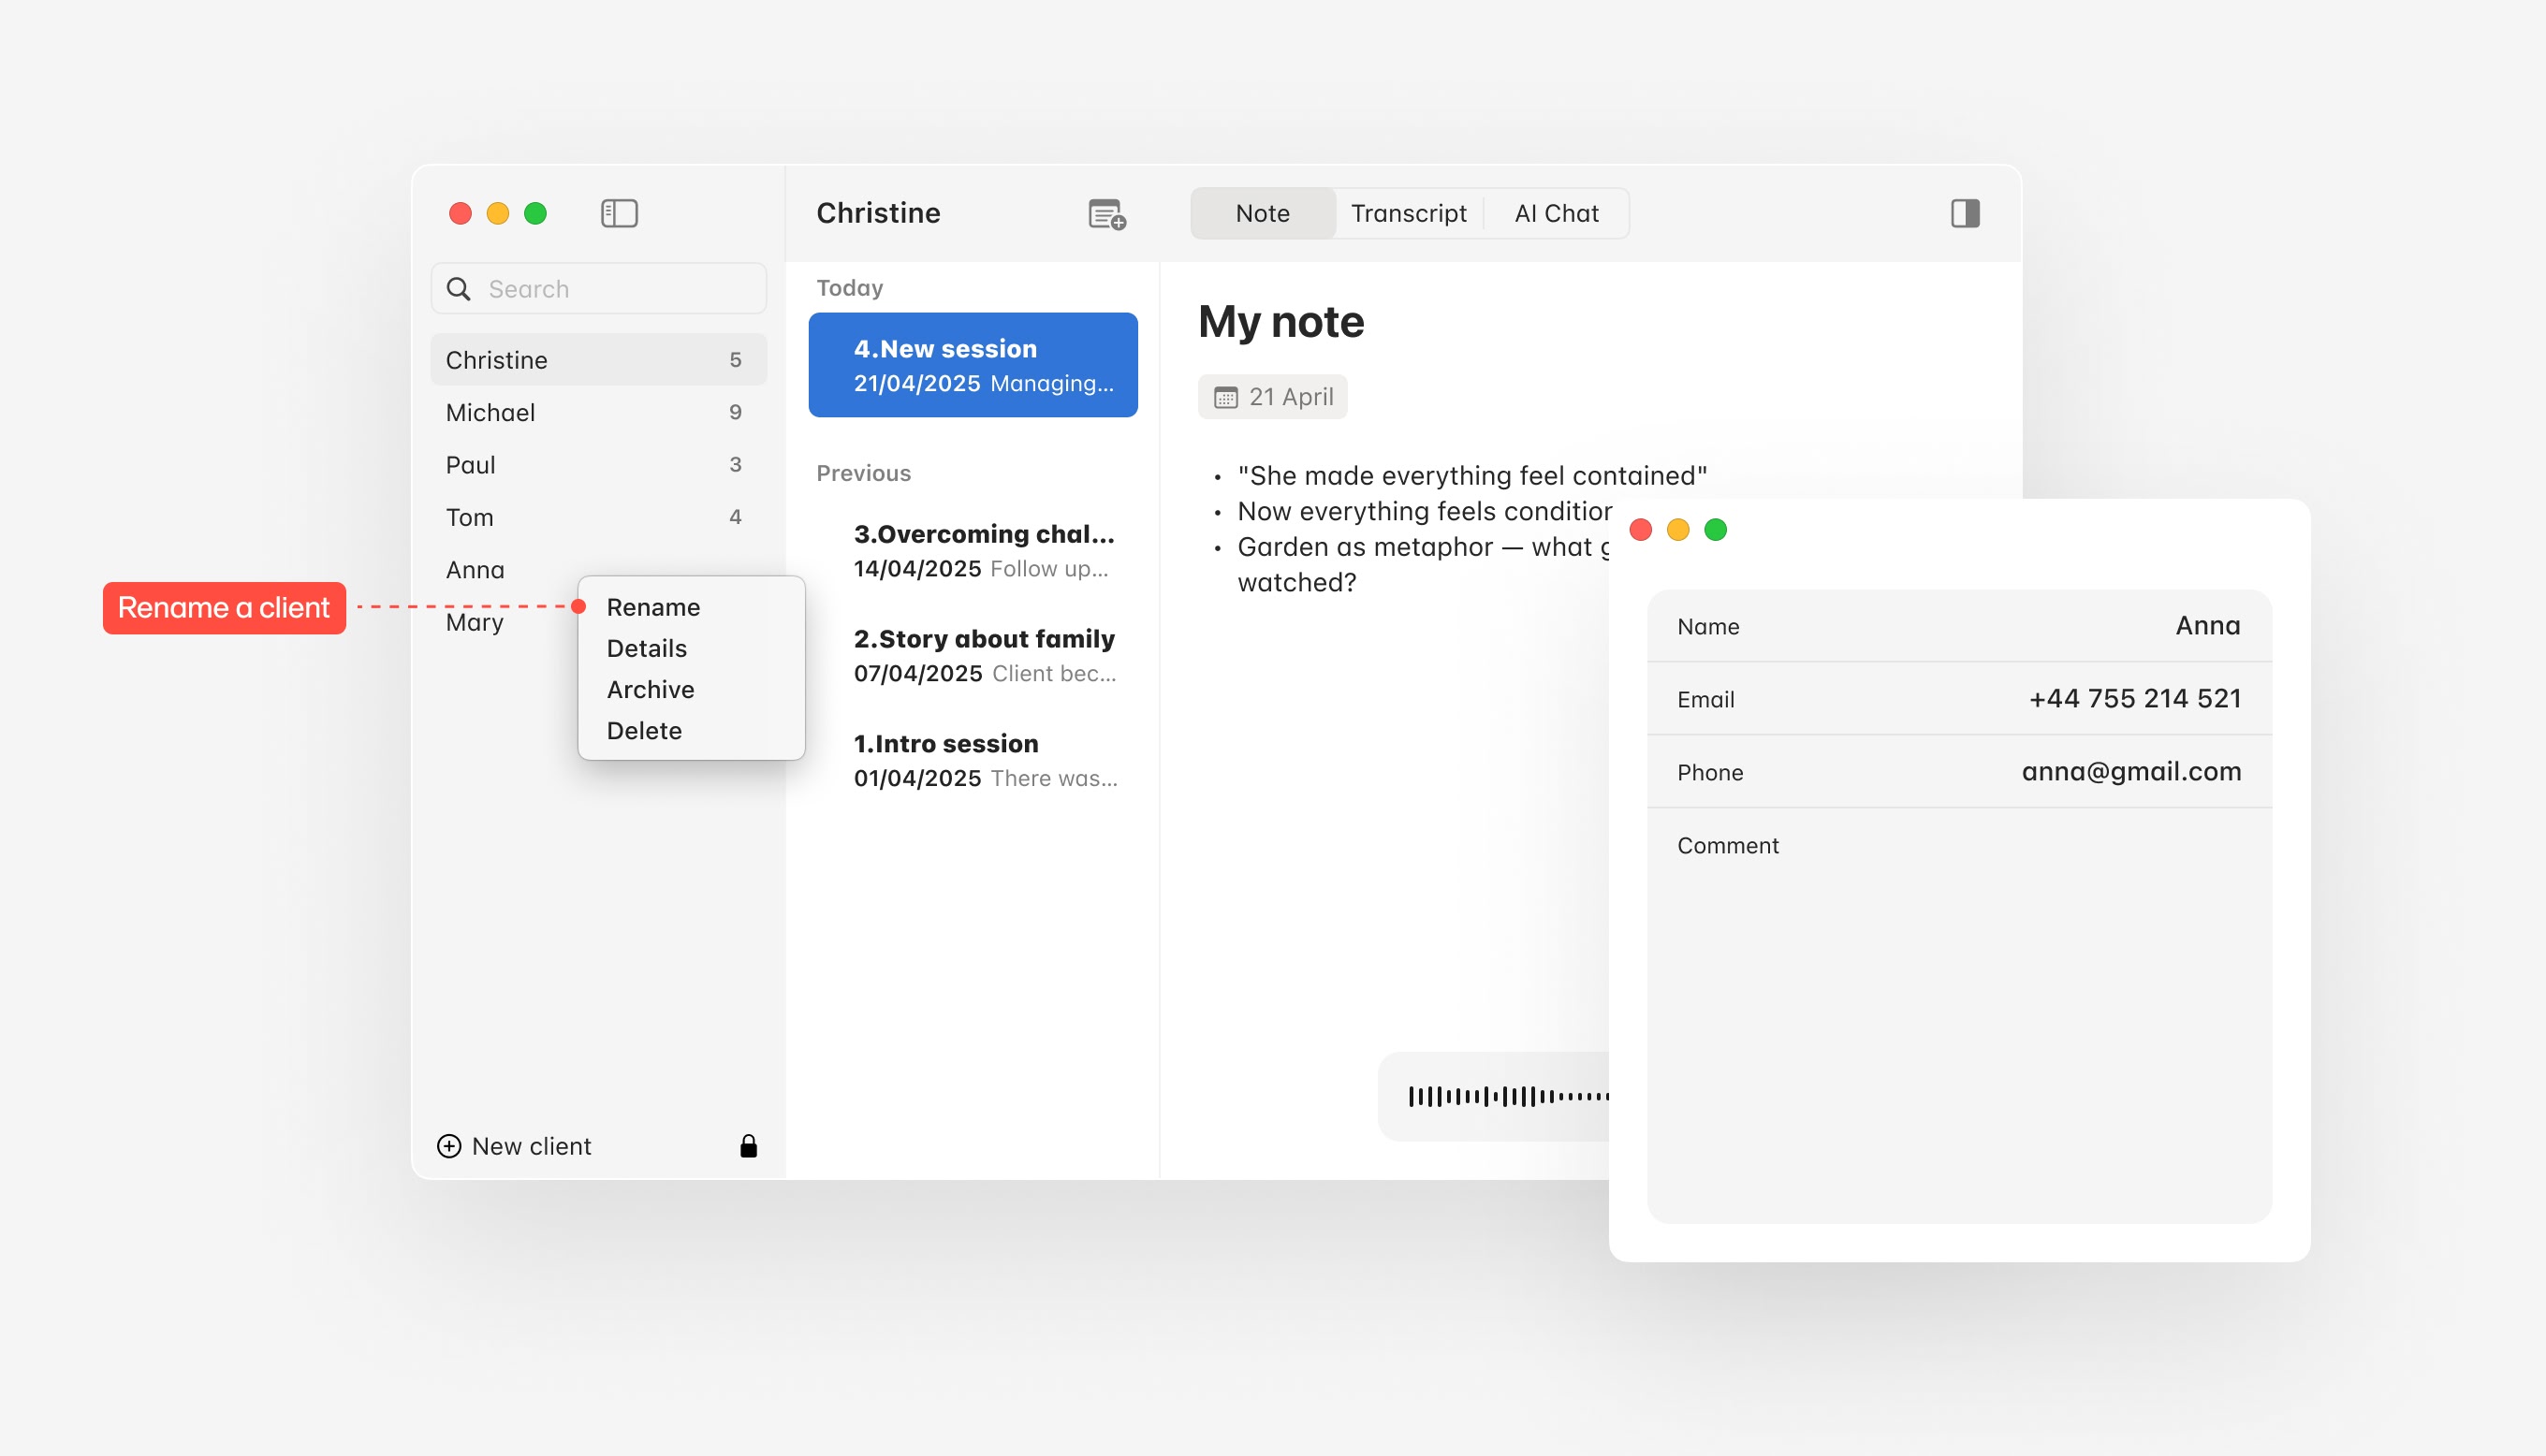The image size is (2546, 1456).
Task: Switch to the Transcript tab
Action: click(x=1408, y=214)
